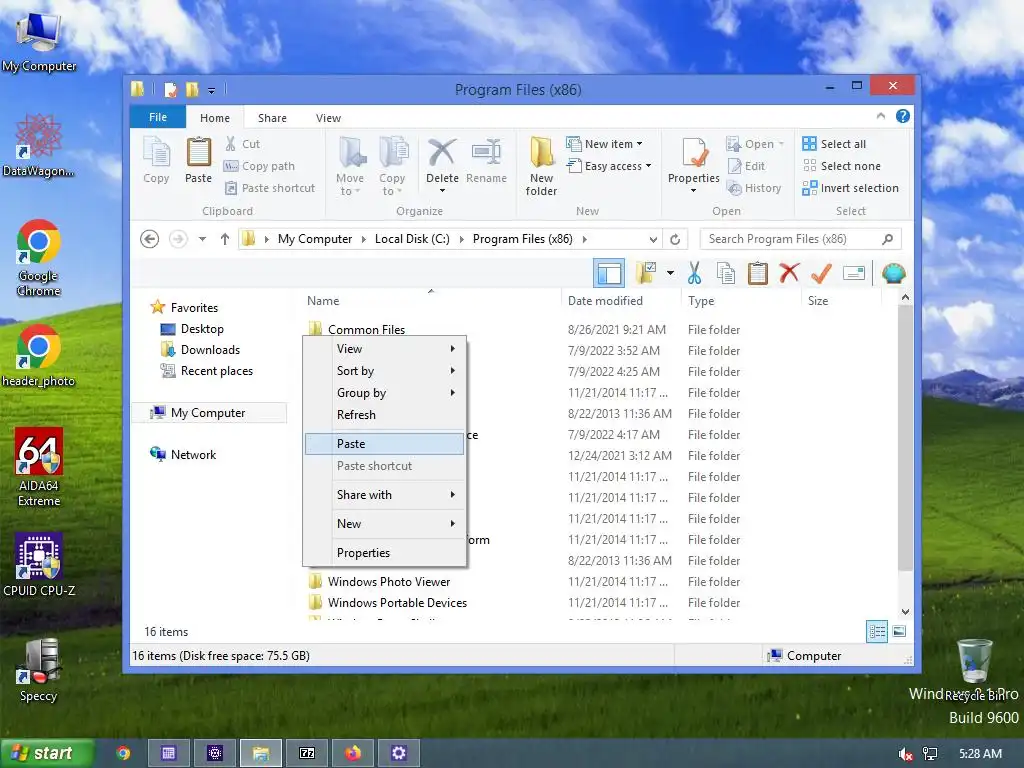Click the Search Program Files (x86) box
The image size is (1024, 768).
[801, 239]
